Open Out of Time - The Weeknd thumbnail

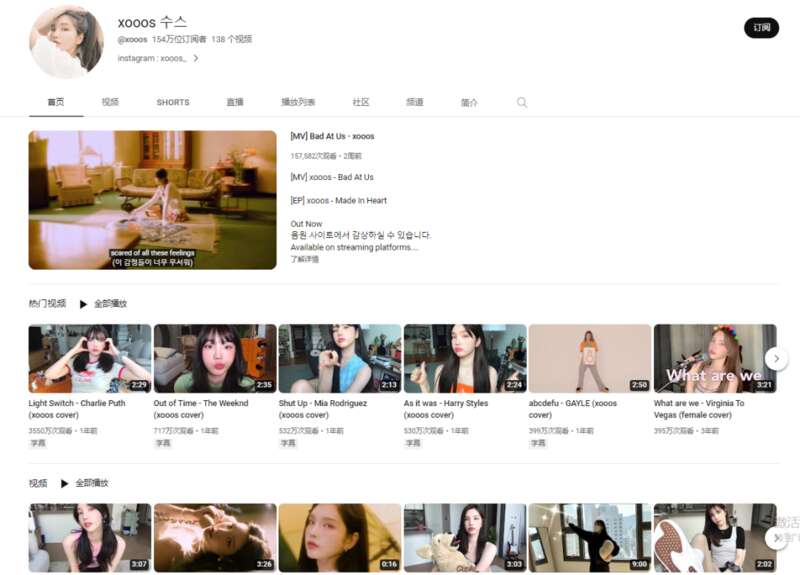point(215,358)
